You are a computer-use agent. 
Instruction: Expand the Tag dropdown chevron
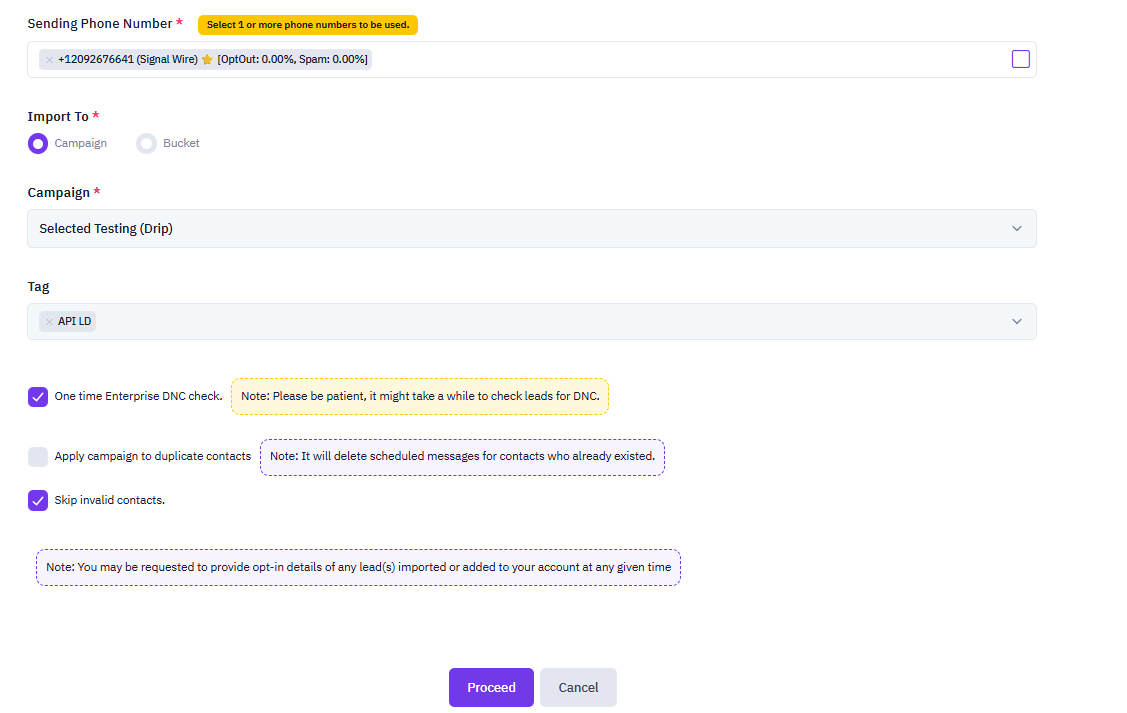pos(1017,321)
